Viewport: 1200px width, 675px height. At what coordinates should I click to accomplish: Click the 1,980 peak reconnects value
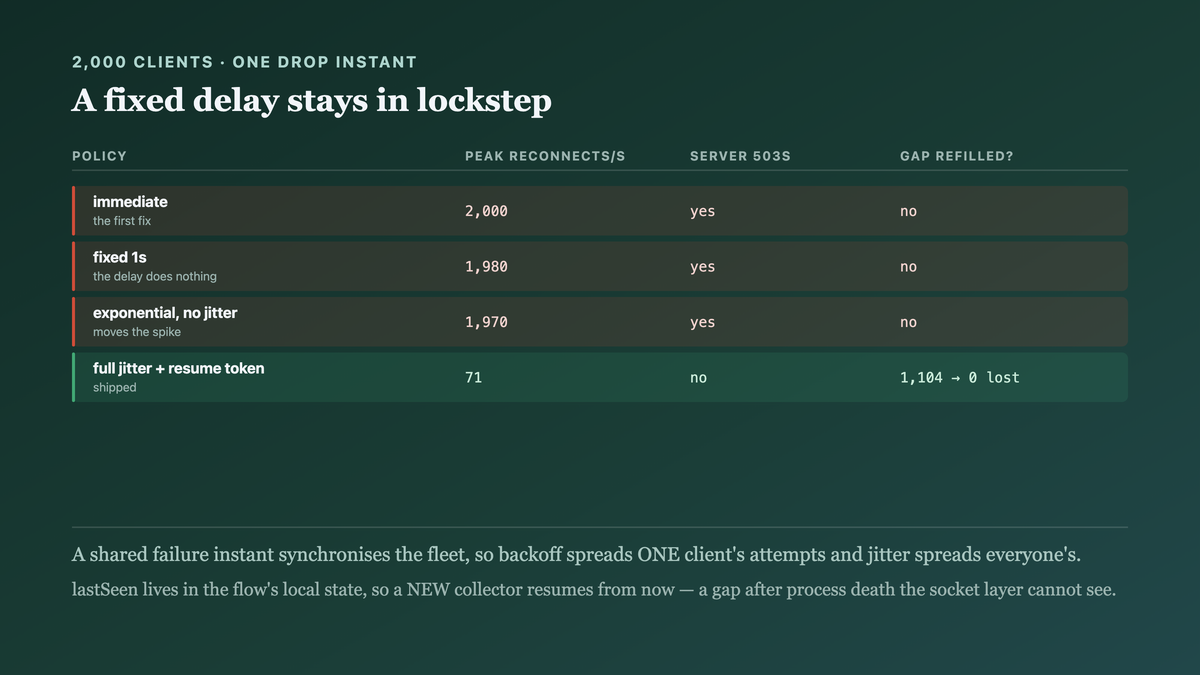[486, 267]
